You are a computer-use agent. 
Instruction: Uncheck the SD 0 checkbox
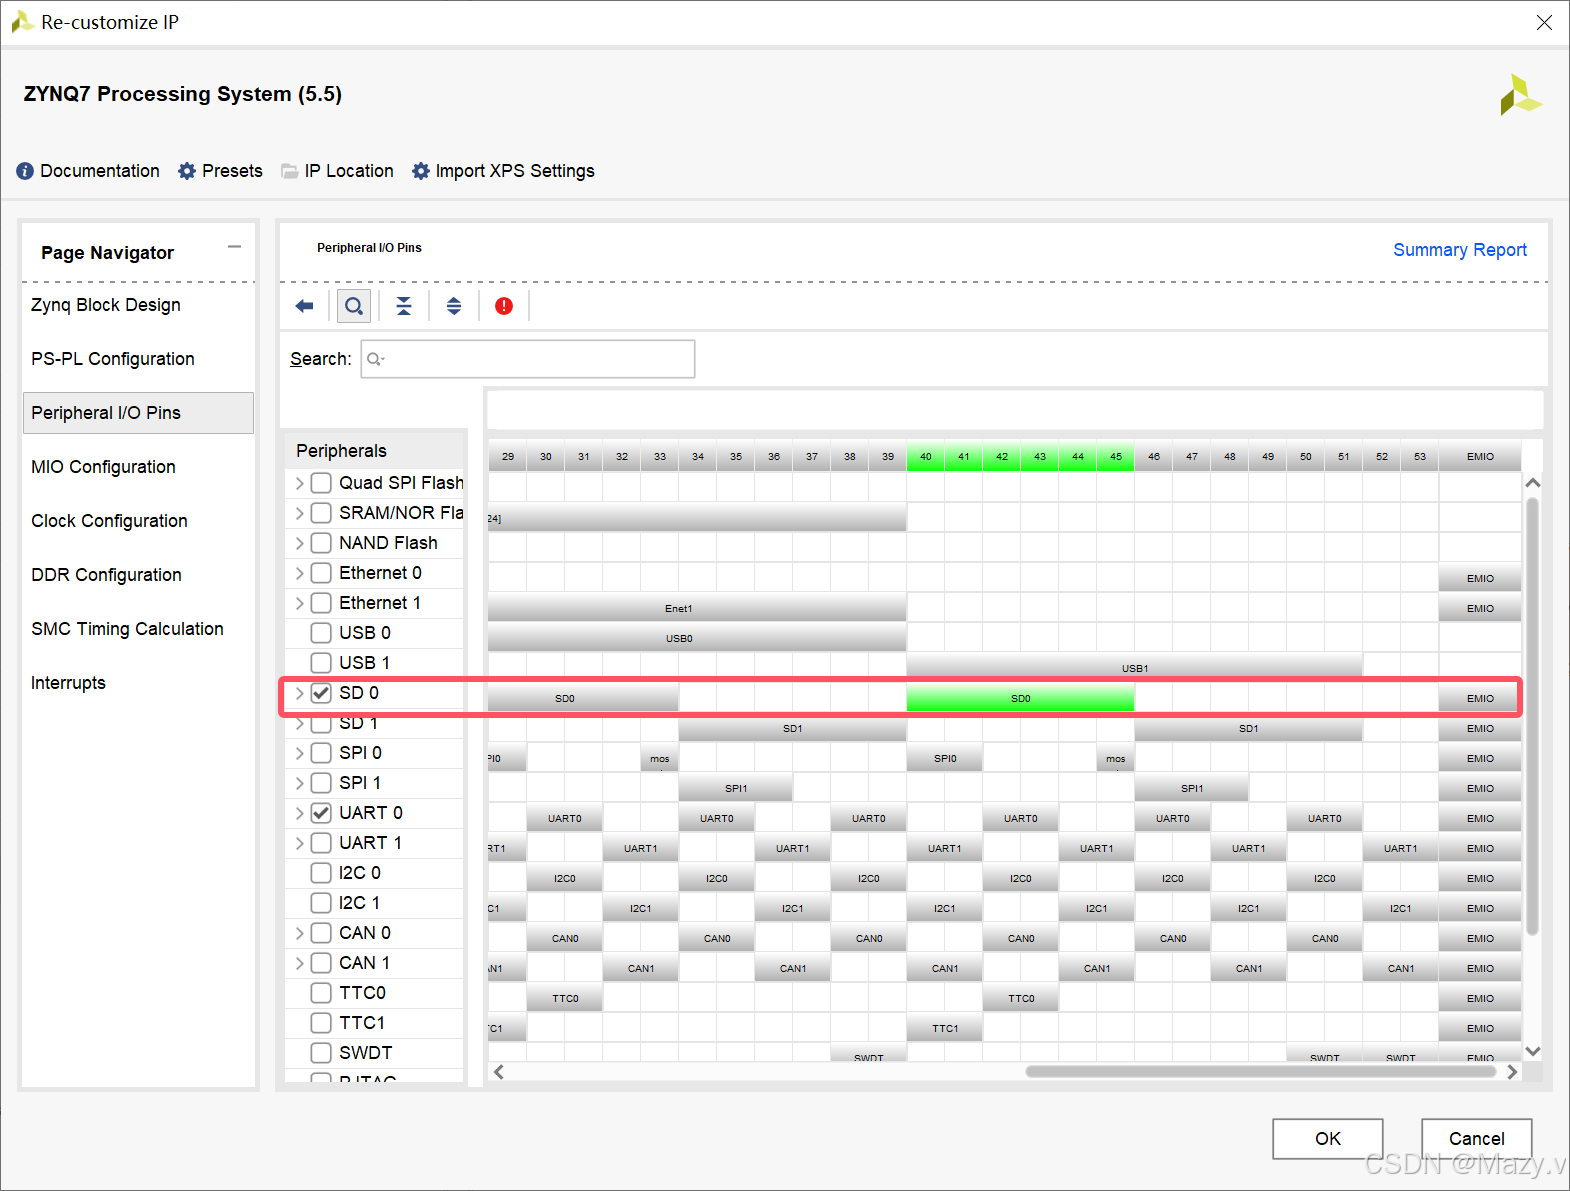321,693
